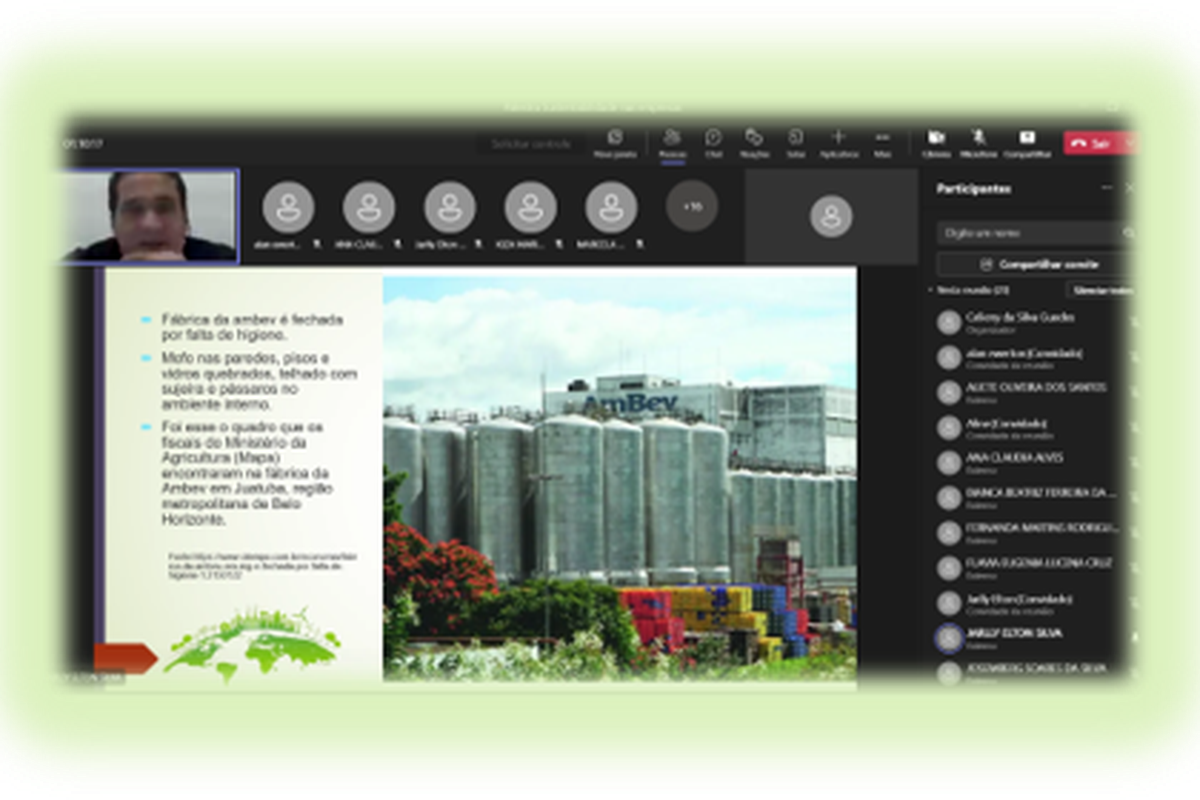Show more participants via +16 bubble

click(x=692, y=206)
